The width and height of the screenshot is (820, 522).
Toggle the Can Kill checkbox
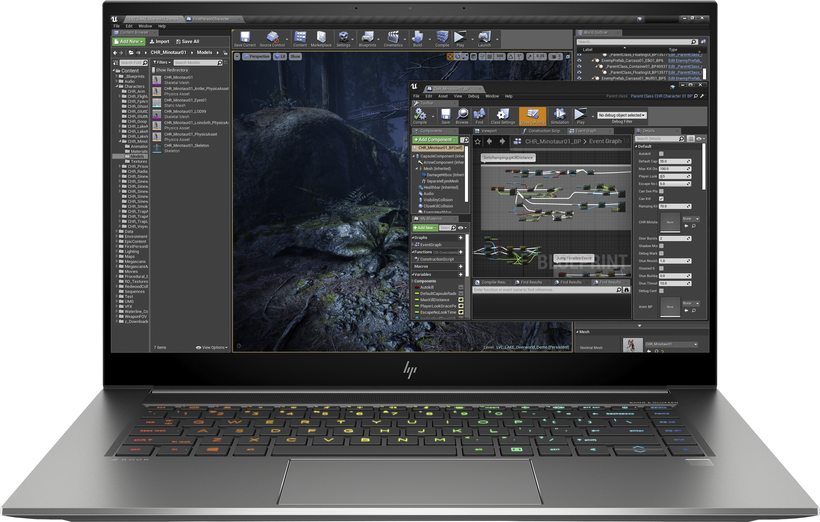661,199
